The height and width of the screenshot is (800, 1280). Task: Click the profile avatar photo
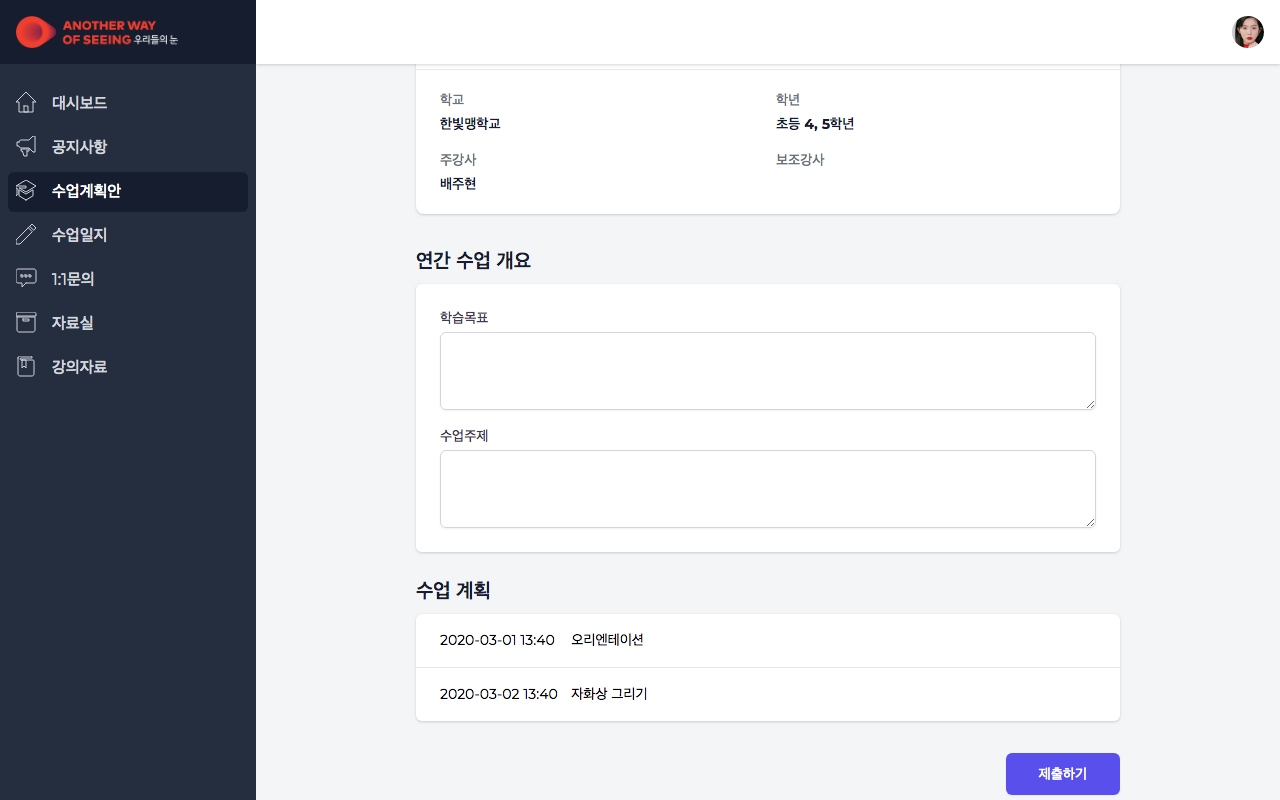point(1248,31)
